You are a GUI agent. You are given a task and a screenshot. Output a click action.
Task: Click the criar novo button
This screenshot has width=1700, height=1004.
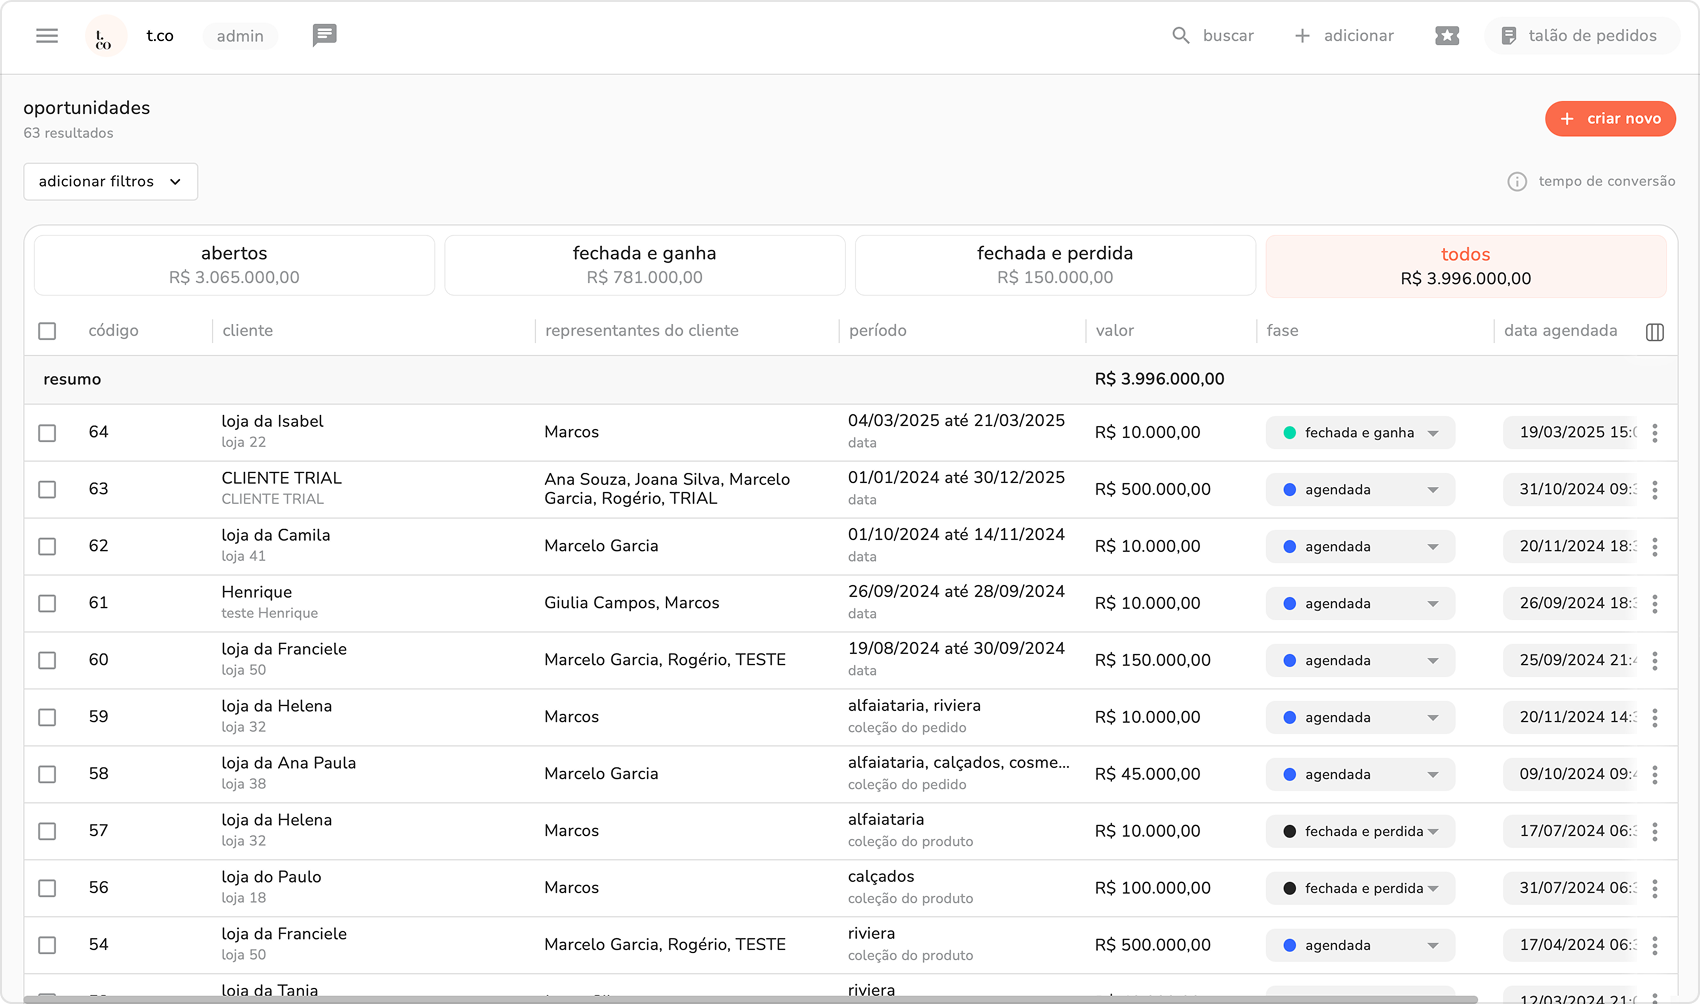[1609, 119]
